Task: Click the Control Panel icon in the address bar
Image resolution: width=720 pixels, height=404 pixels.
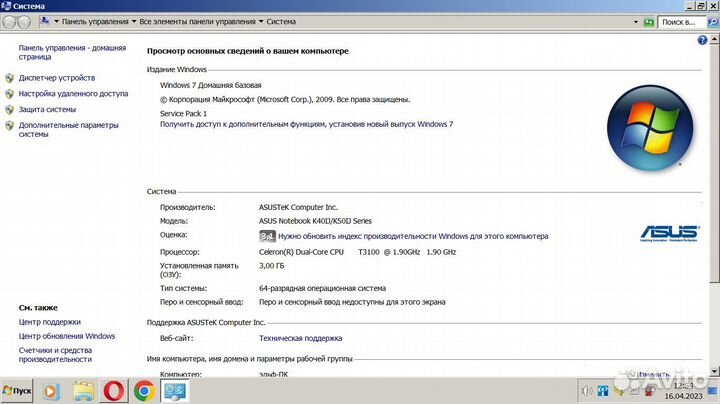Action: (45, 21)
